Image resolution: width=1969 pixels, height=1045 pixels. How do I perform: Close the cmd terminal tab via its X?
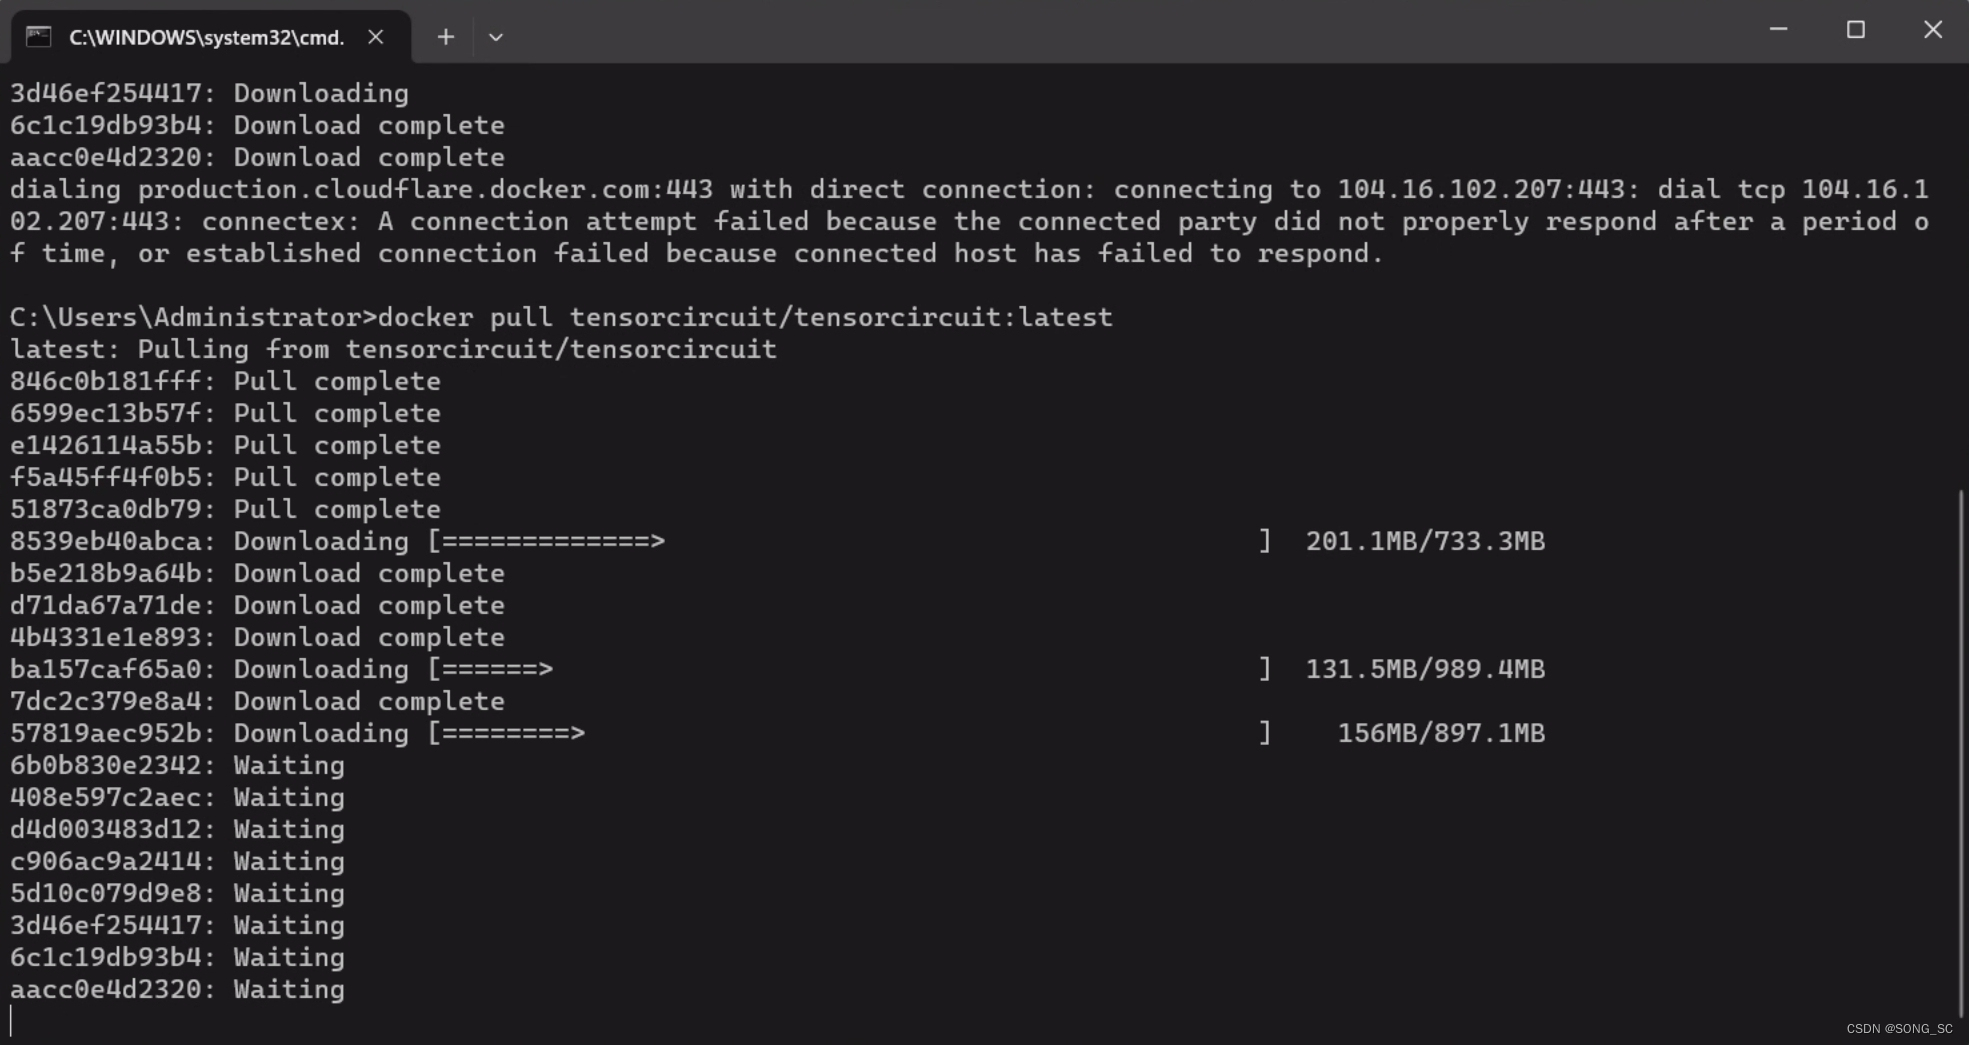click(x=375, y=37)
